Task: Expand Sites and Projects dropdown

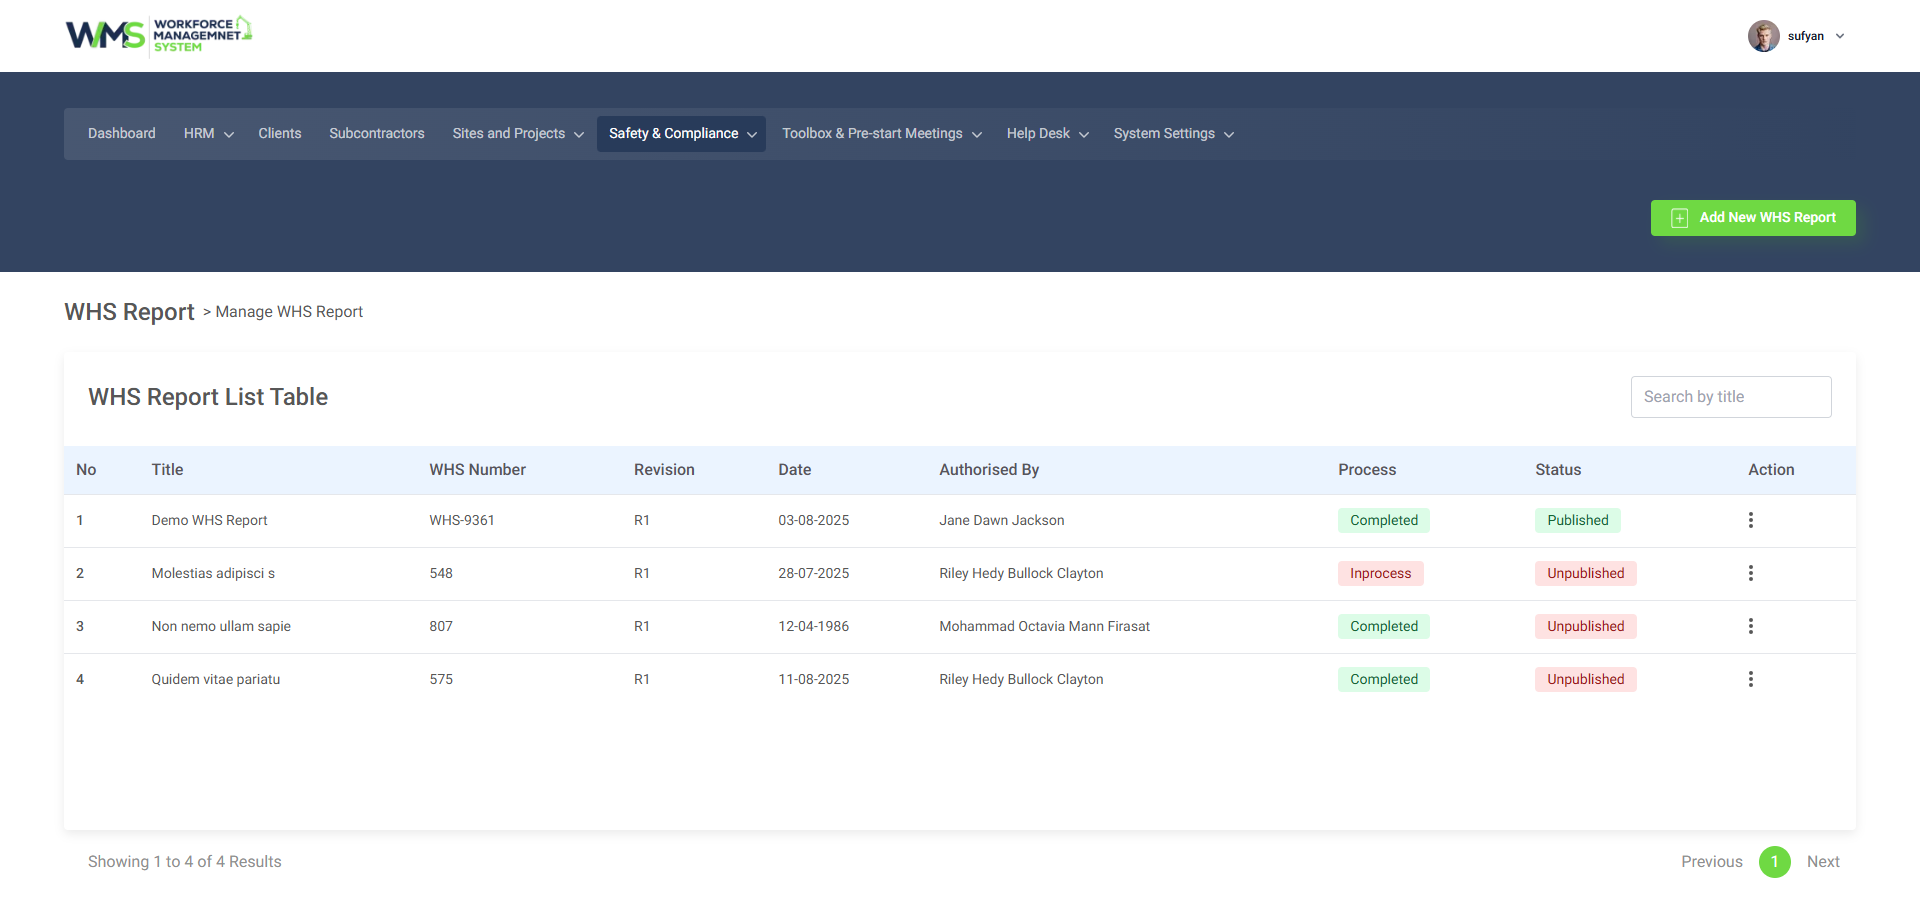Action: 517,134
